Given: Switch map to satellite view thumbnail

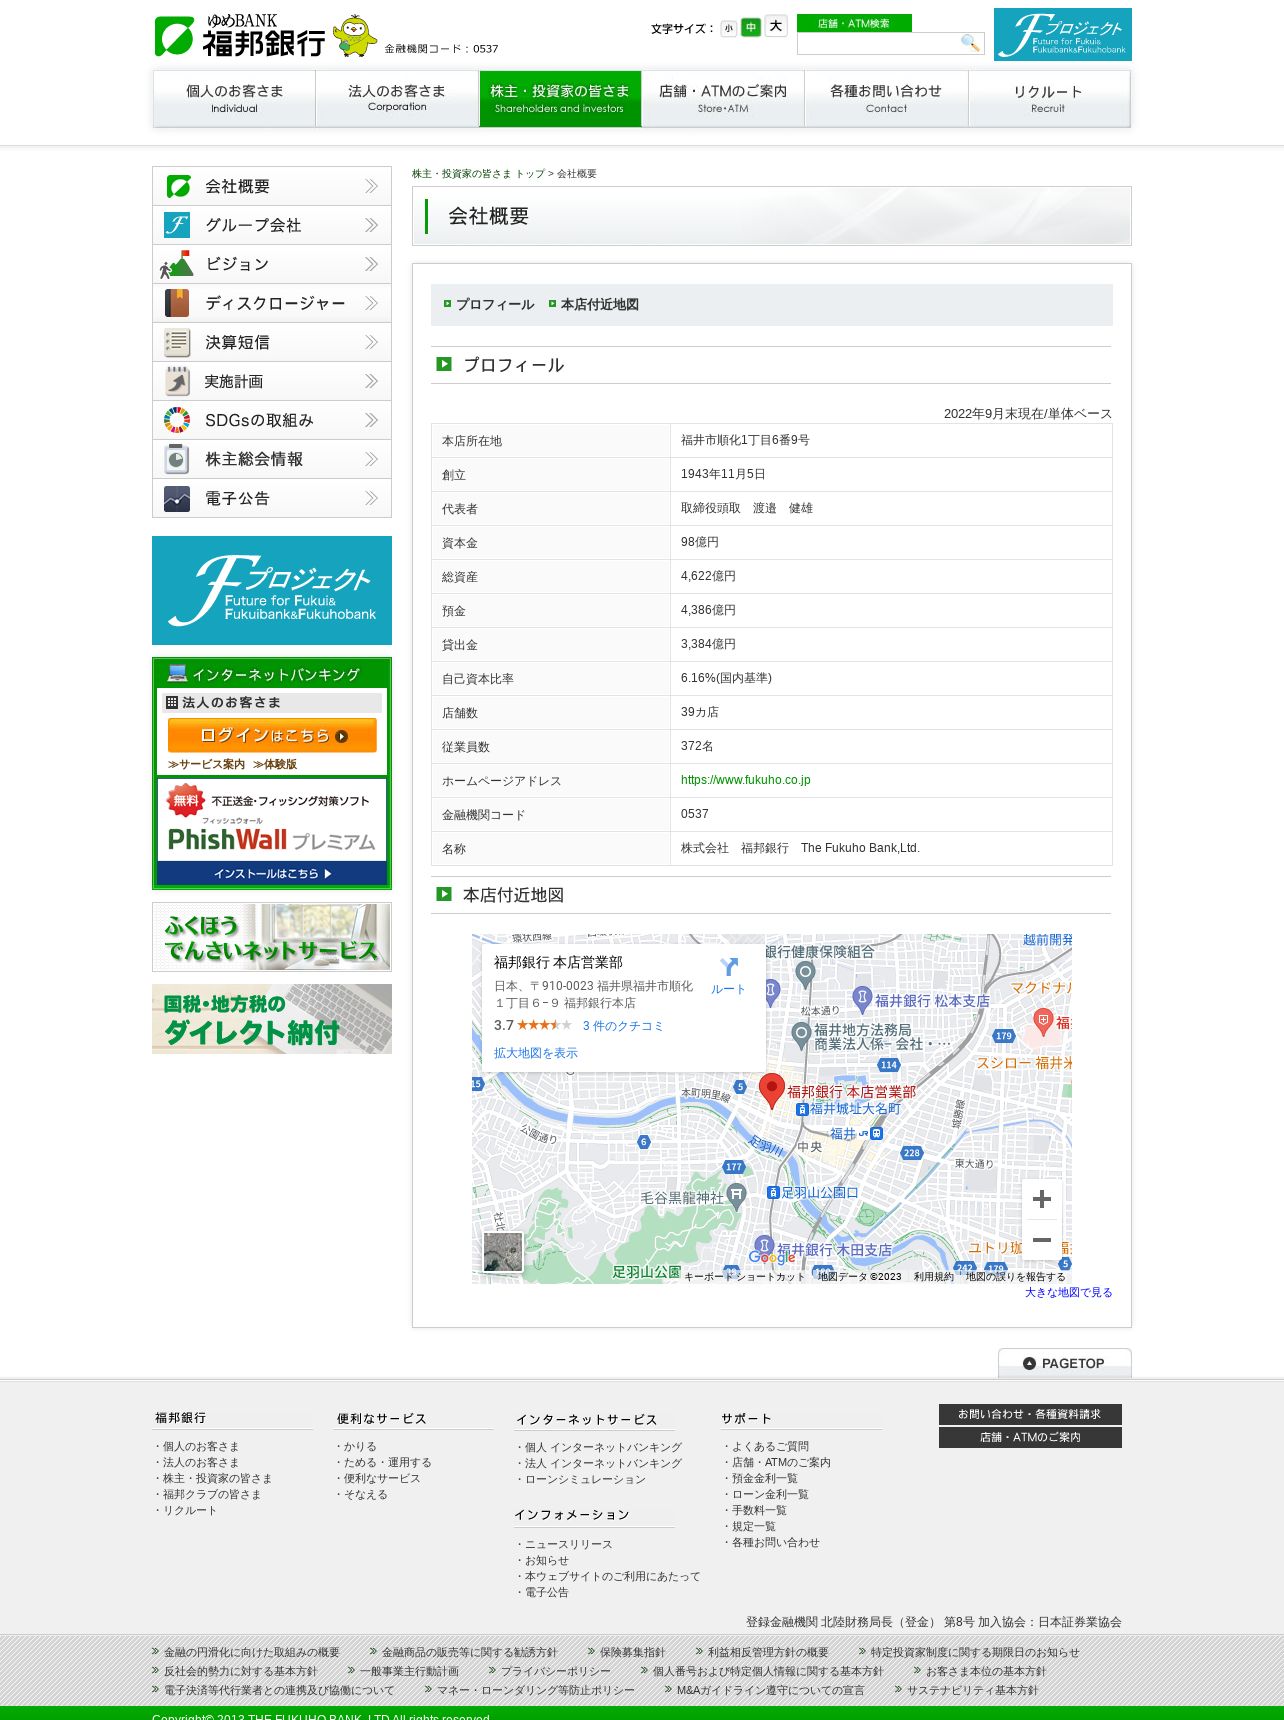Looking at the screenshot, I should click(x=503, y=1252).
